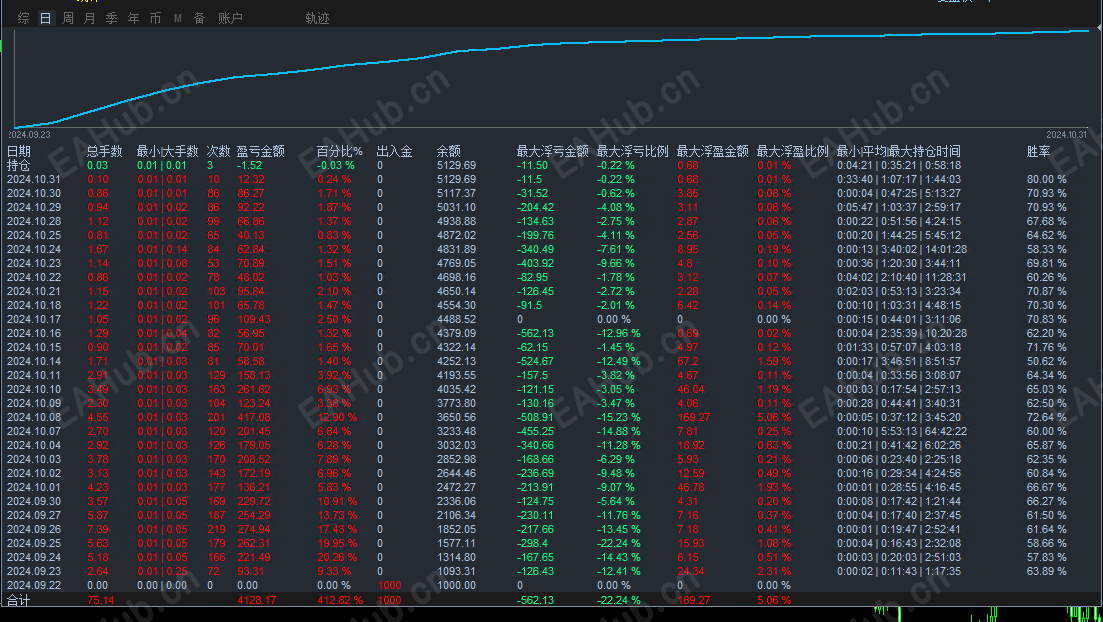Image resolution: width=1103 pixels, height=622 pixels.
Task: Select the 2024.10.31 date row
Action: point(552,179)
